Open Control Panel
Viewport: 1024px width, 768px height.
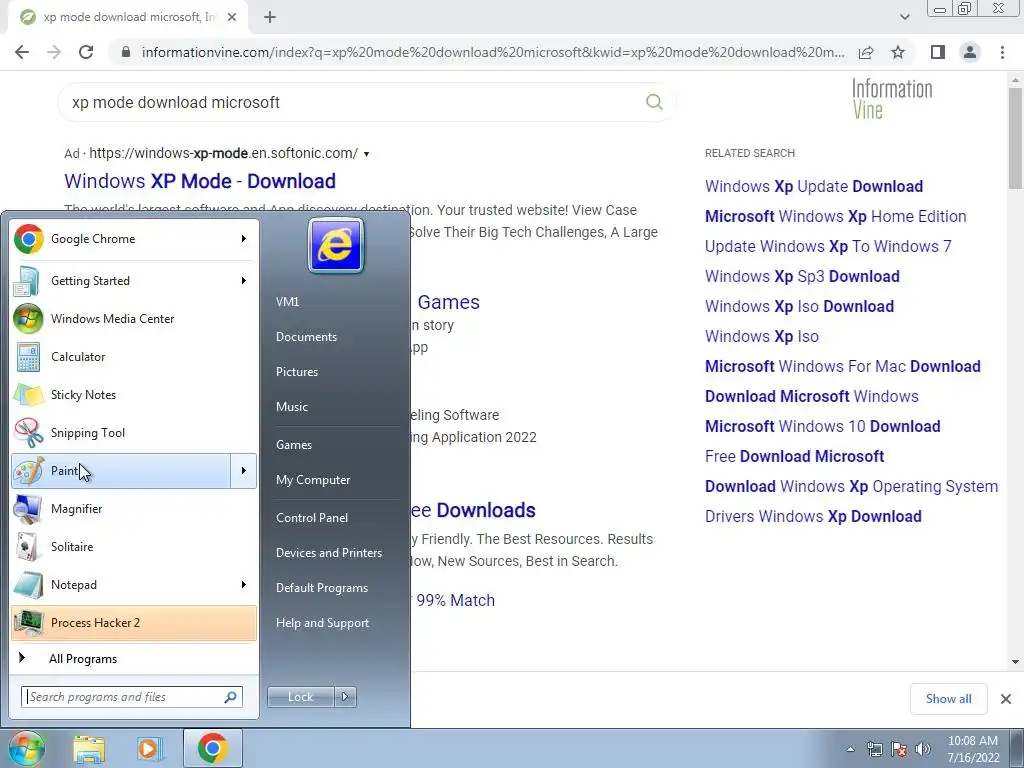(312, 518)
